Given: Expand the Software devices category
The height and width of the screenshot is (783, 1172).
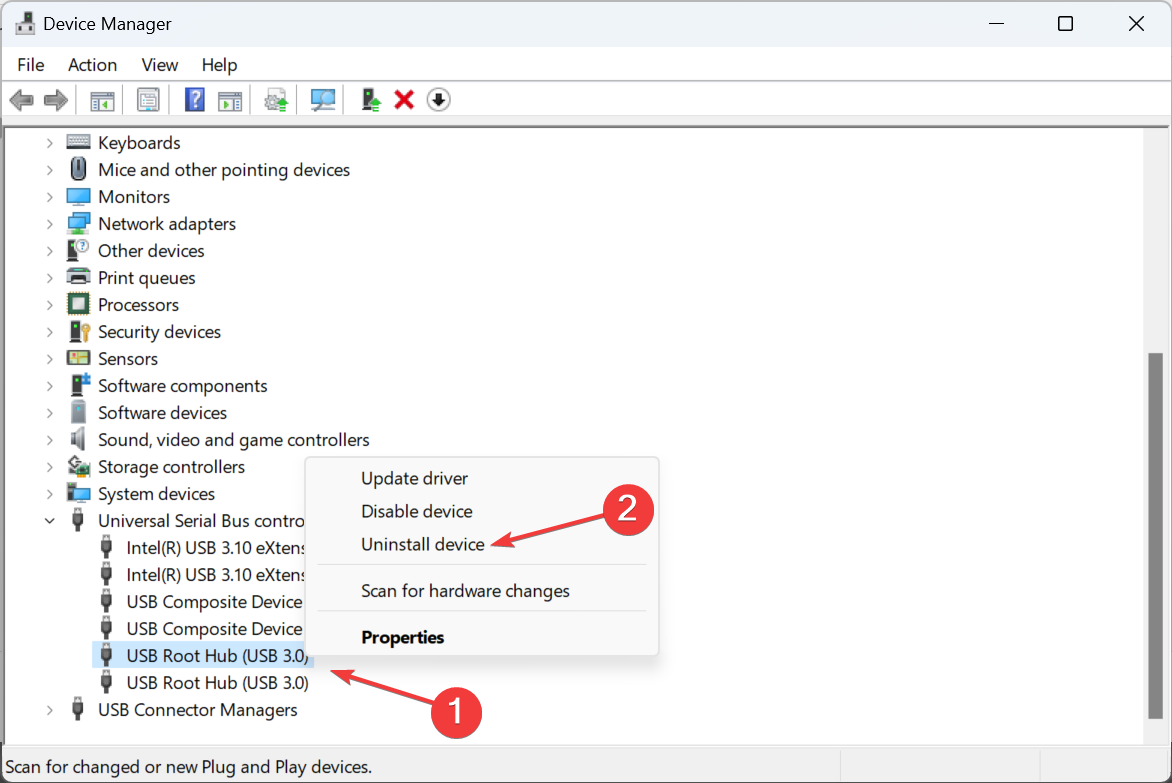Looking at the screenshot, I should click(49, 412).
